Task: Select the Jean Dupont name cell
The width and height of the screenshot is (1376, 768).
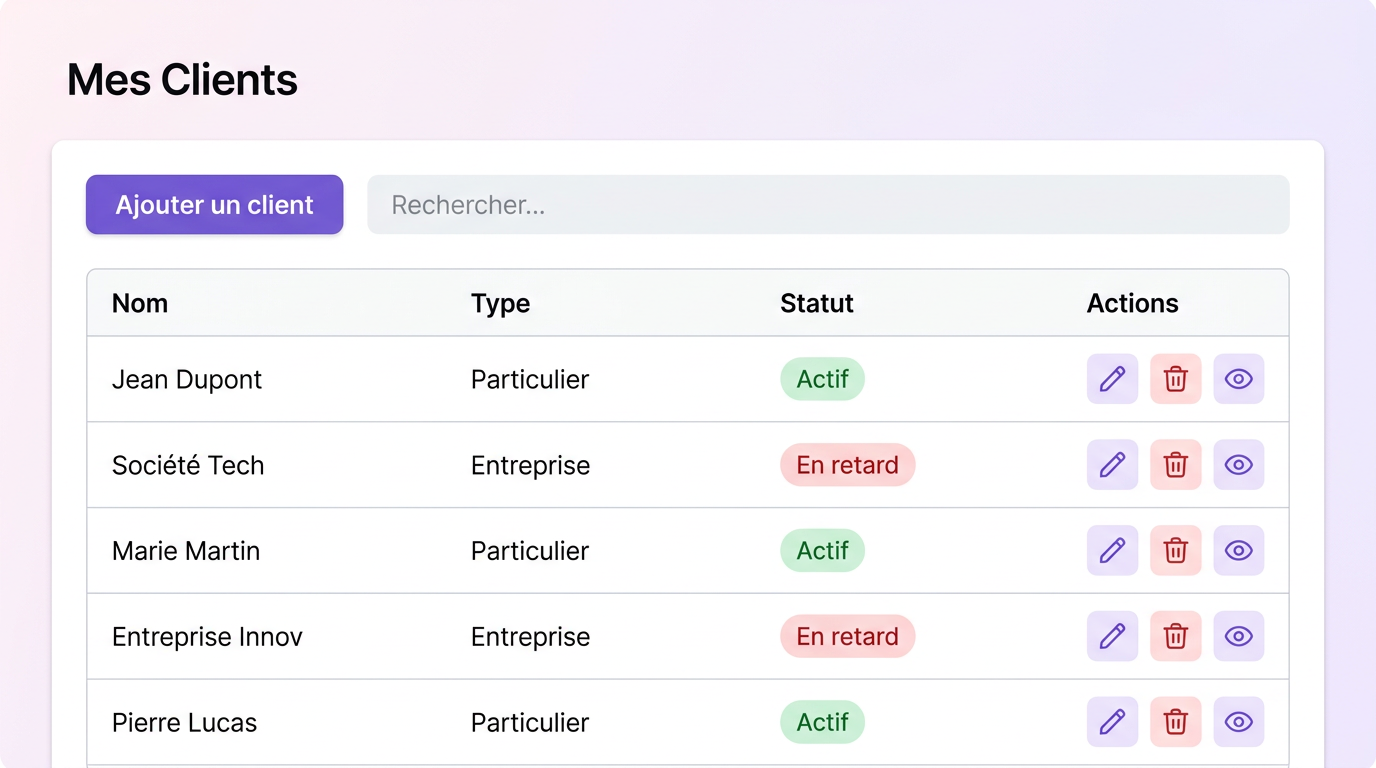Action: coord(187,379)
